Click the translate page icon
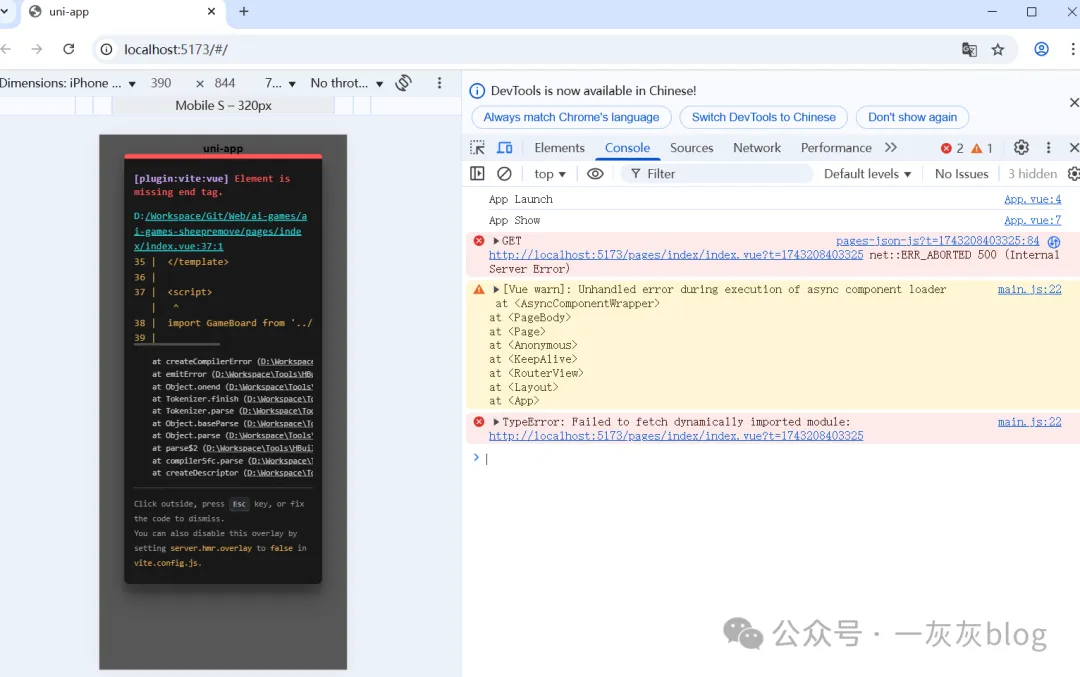 pos(969,49)
